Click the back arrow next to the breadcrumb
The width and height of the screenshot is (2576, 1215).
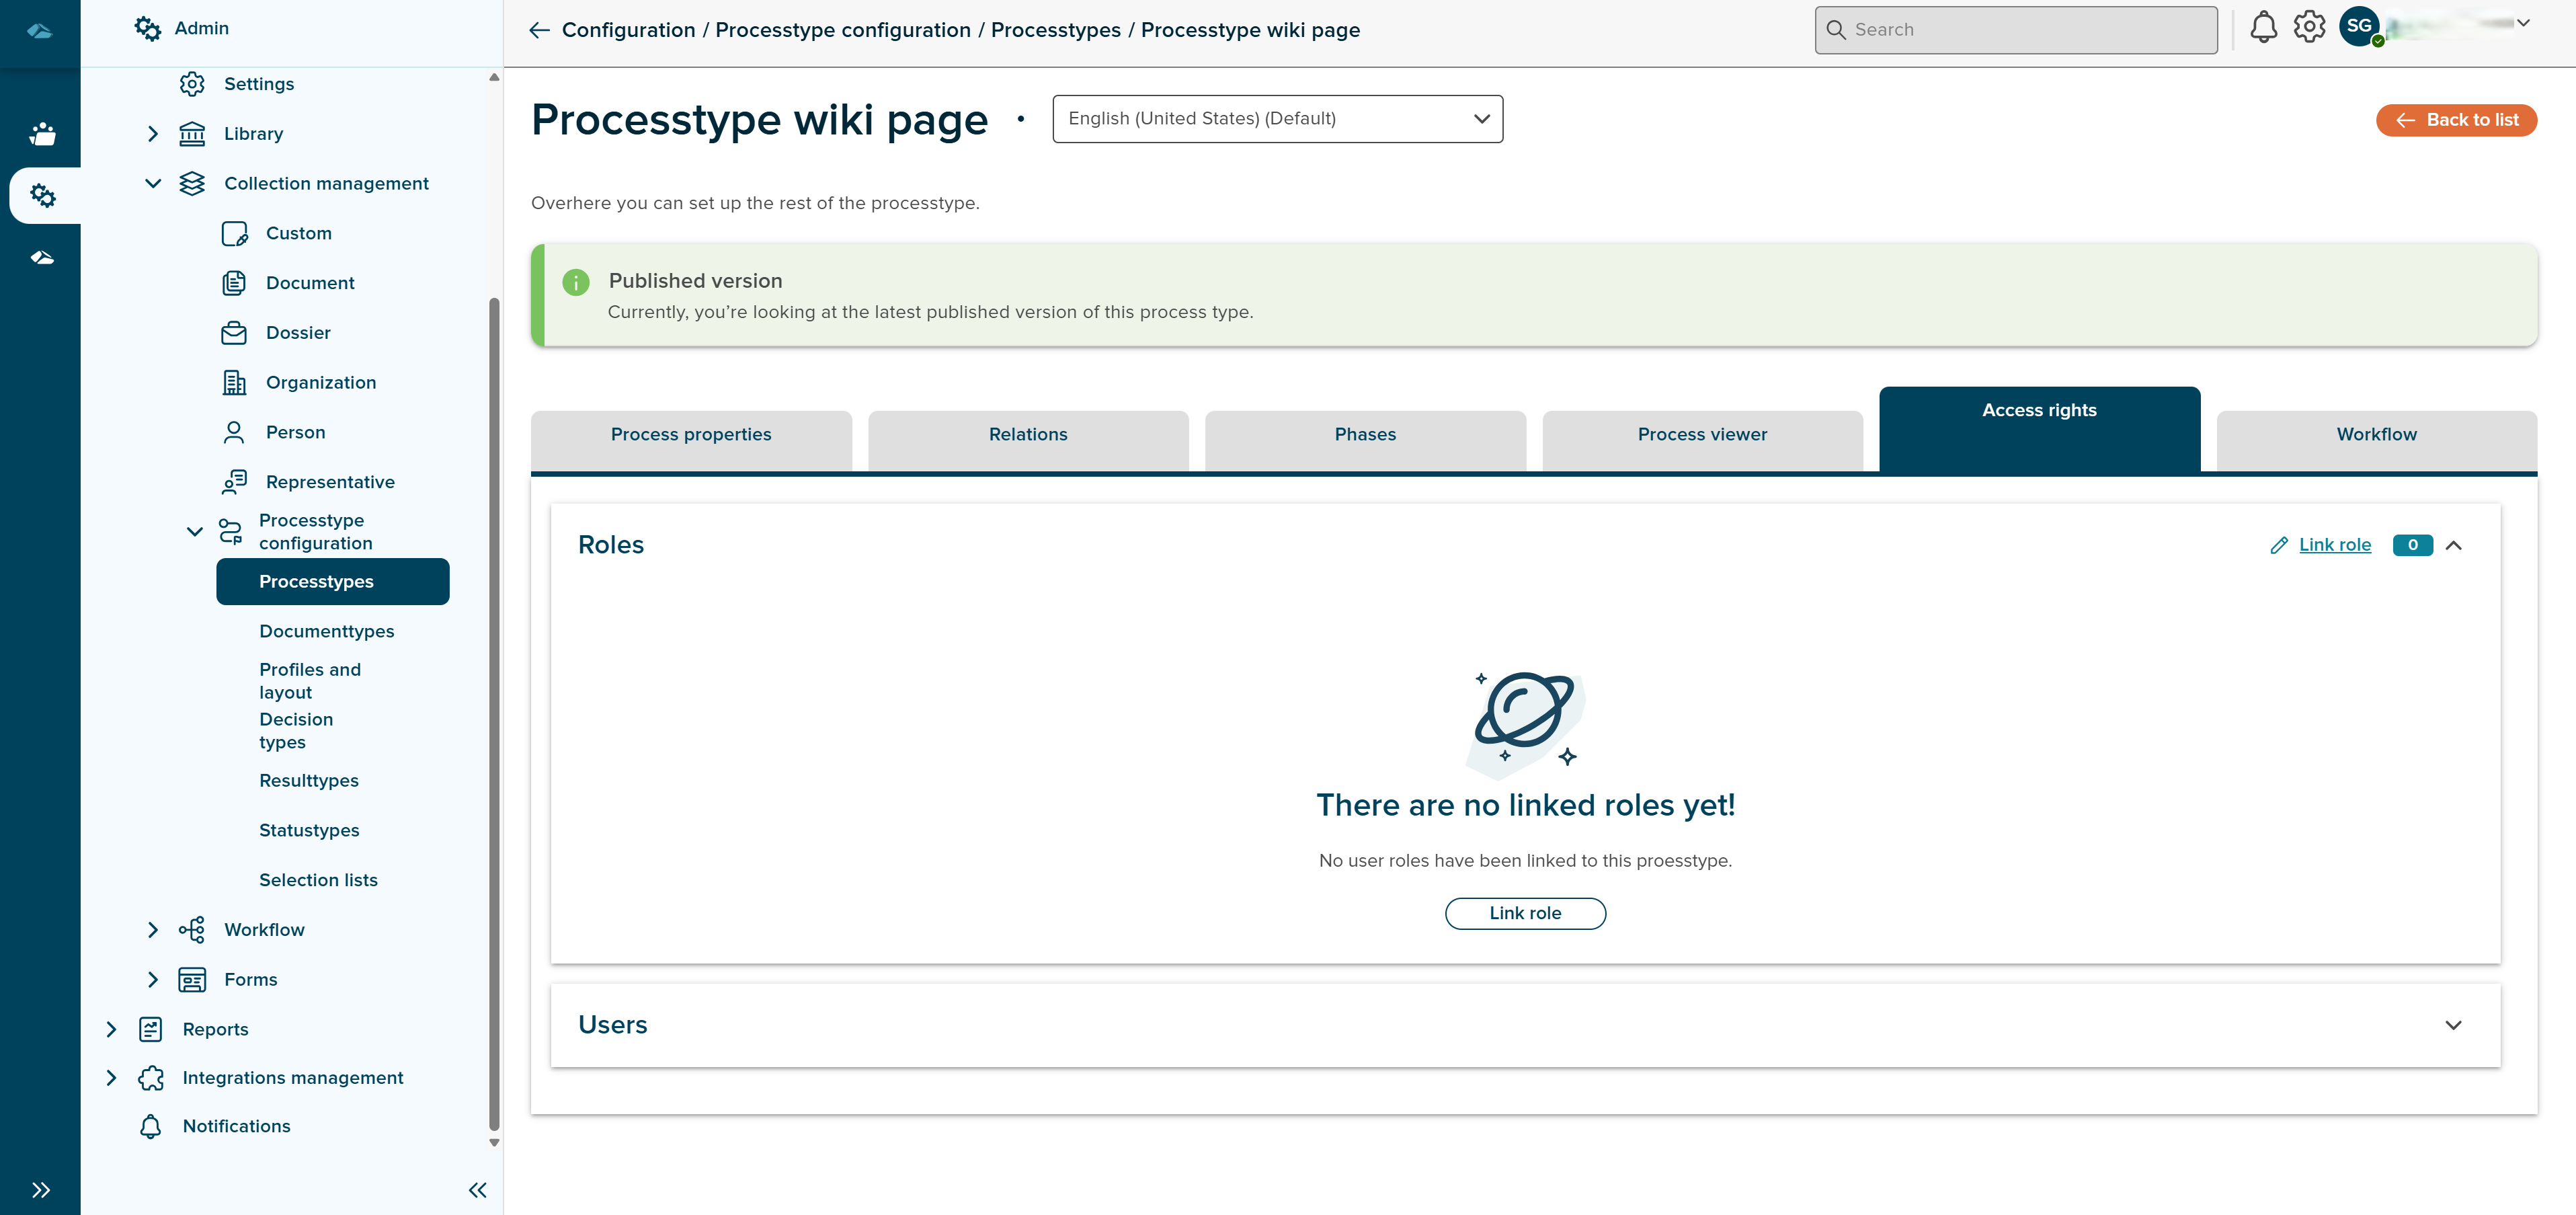click(x=539, y=30)
